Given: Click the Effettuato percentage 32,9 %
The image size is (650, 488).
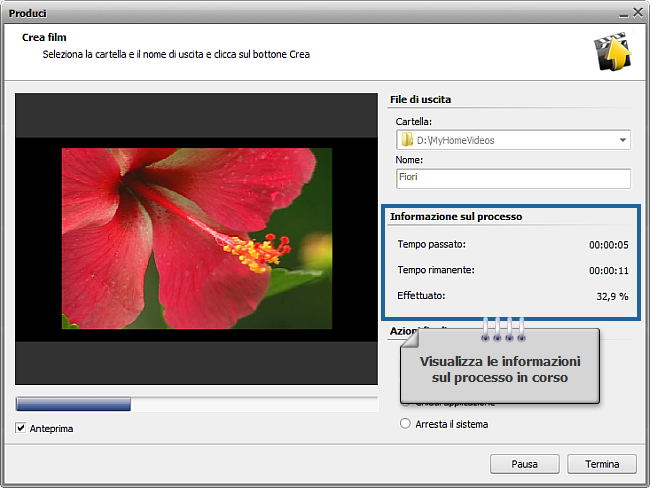Looking at the screenshot, I should (610, 297).
